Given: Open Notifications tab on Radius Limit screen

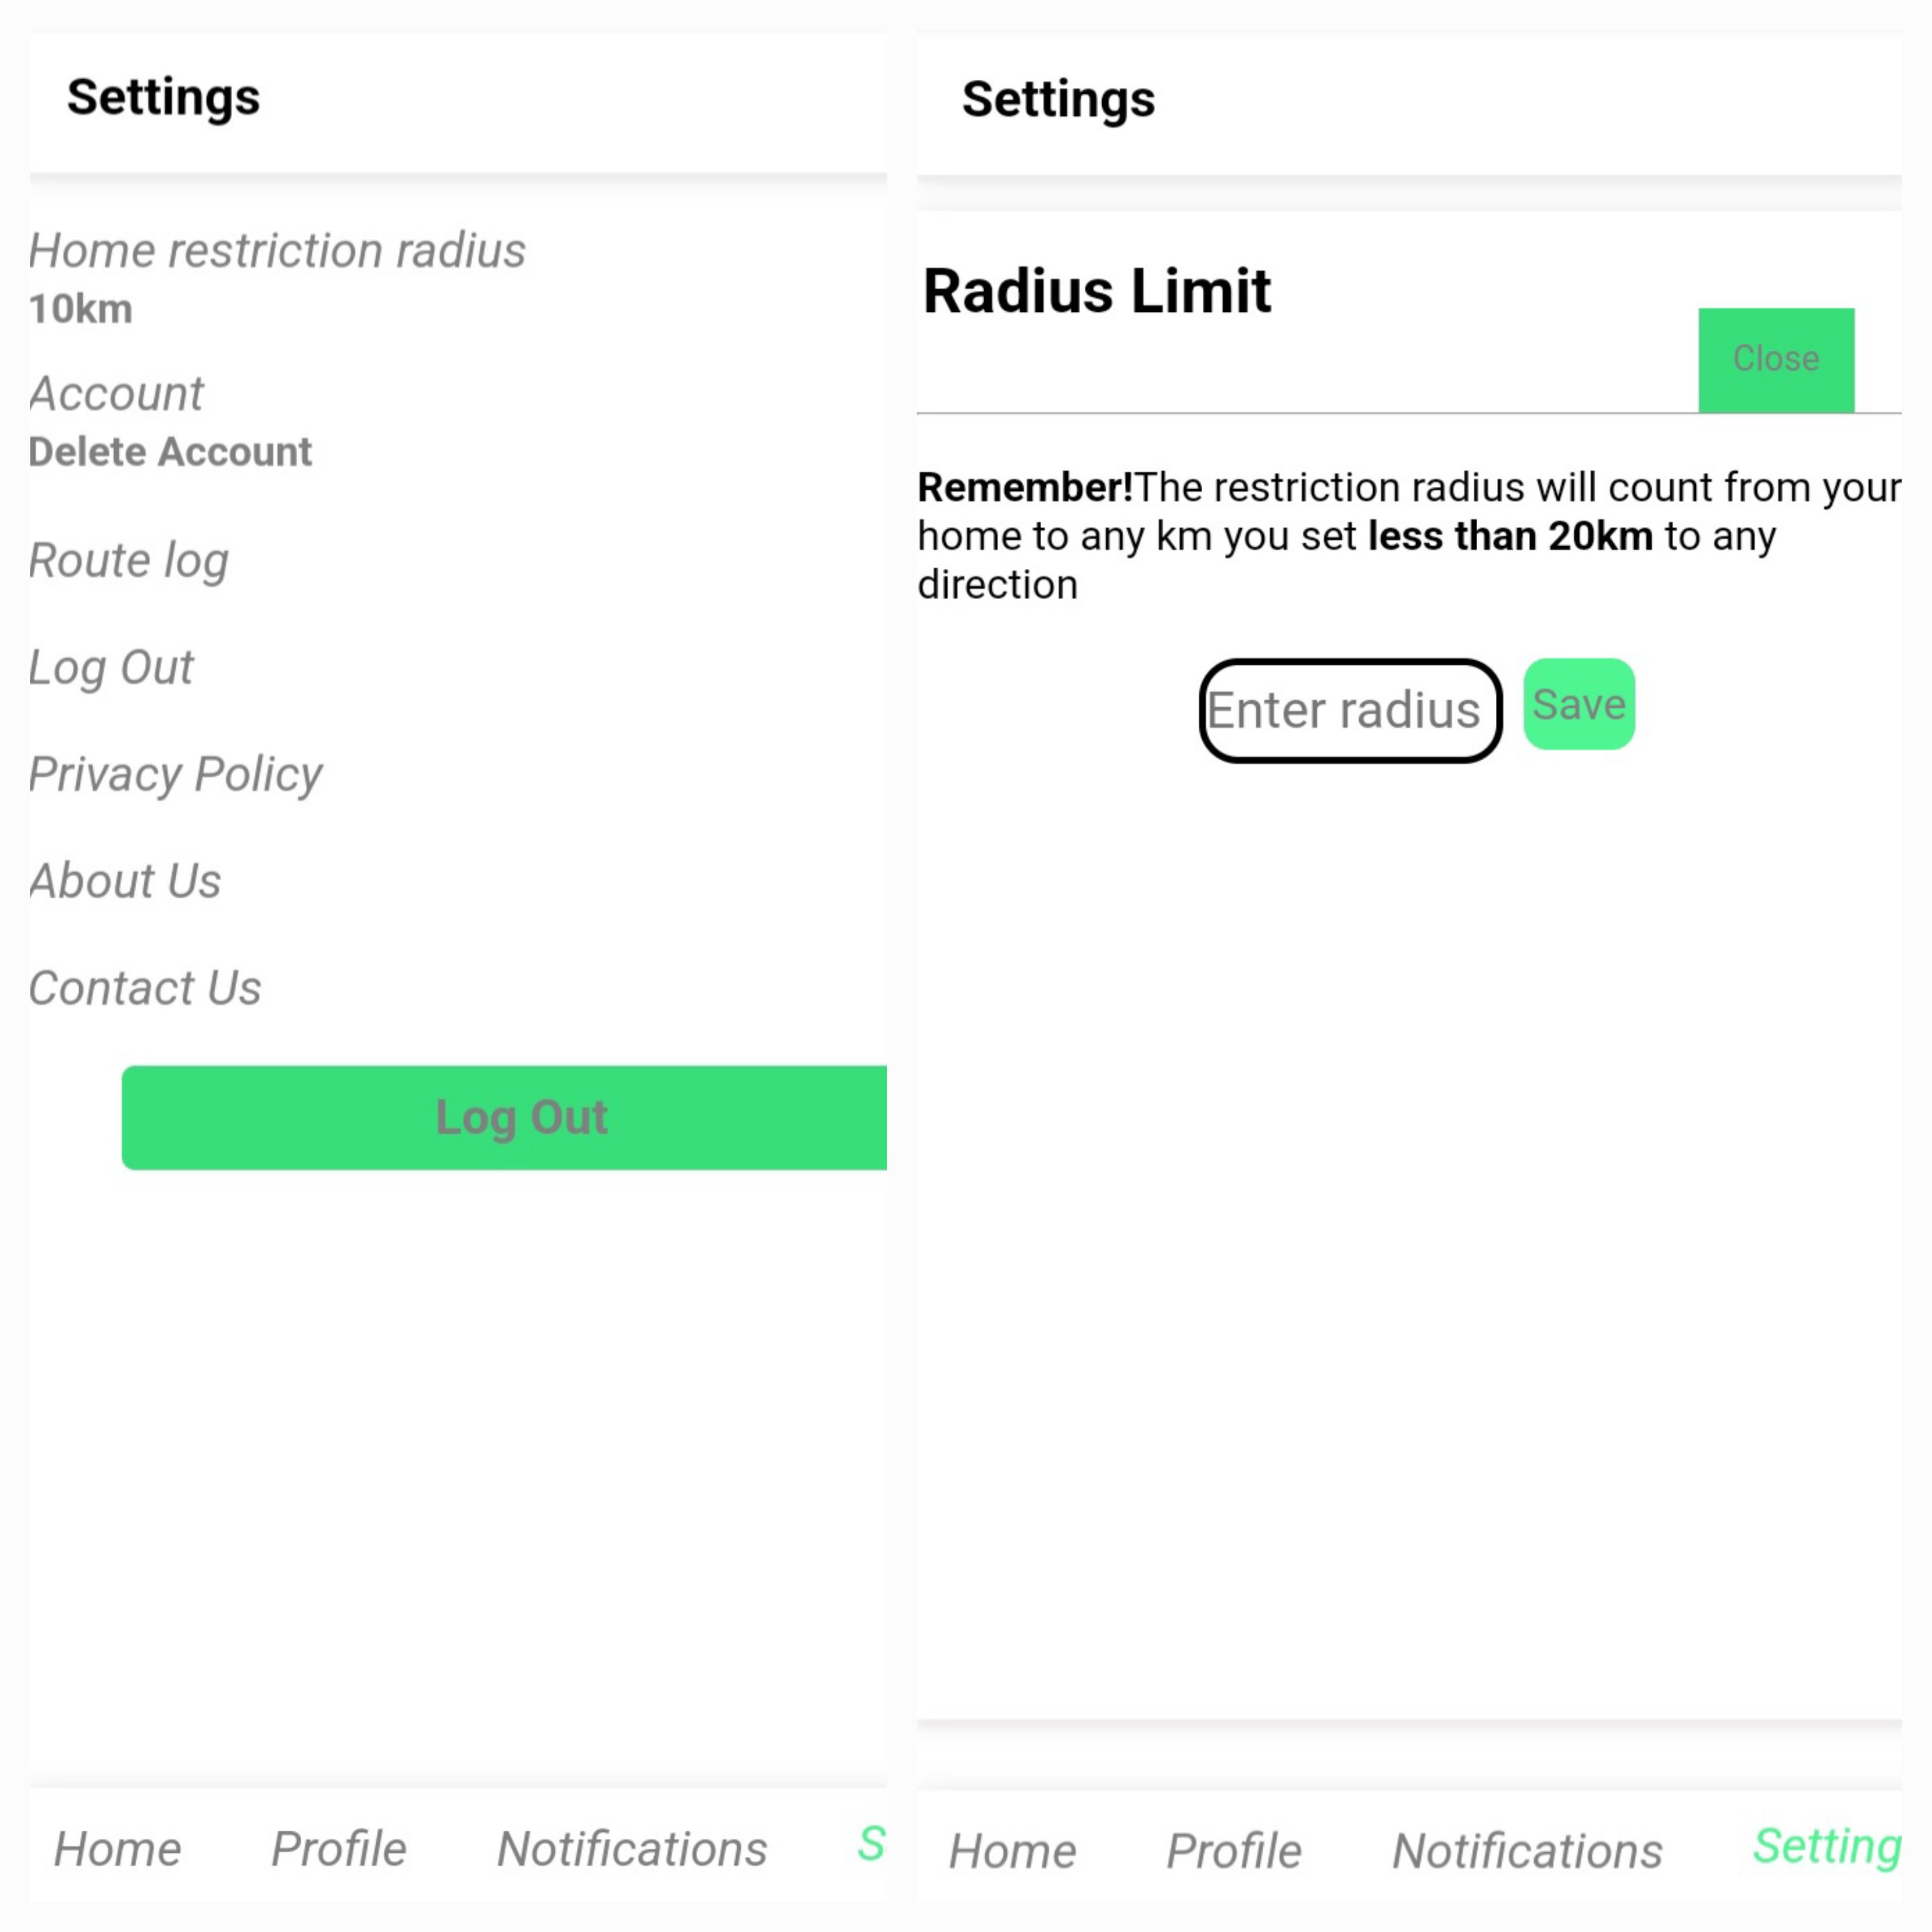Looking at the screenshot, I should 1527,1851.
